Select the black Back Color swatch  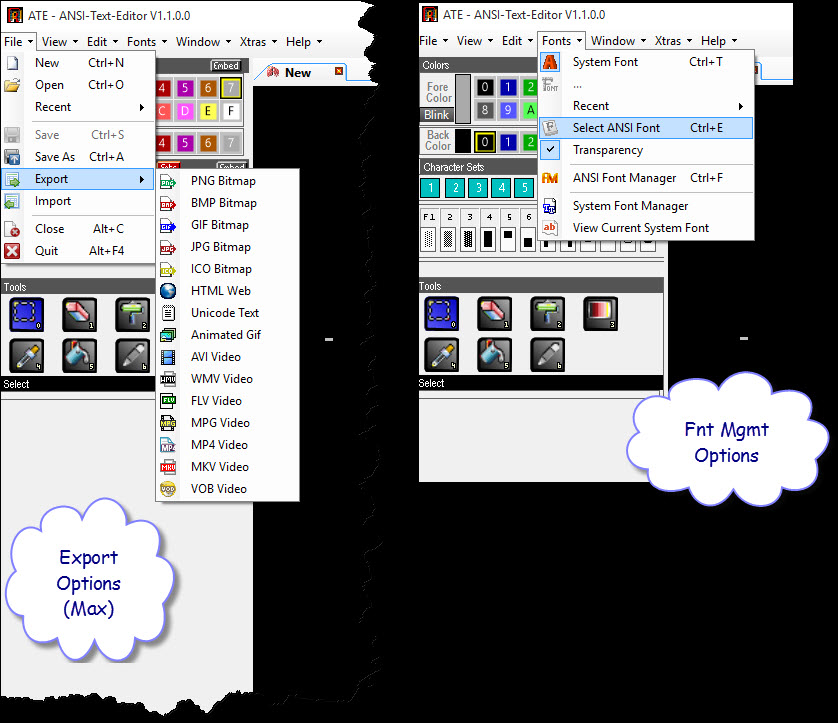465,139
